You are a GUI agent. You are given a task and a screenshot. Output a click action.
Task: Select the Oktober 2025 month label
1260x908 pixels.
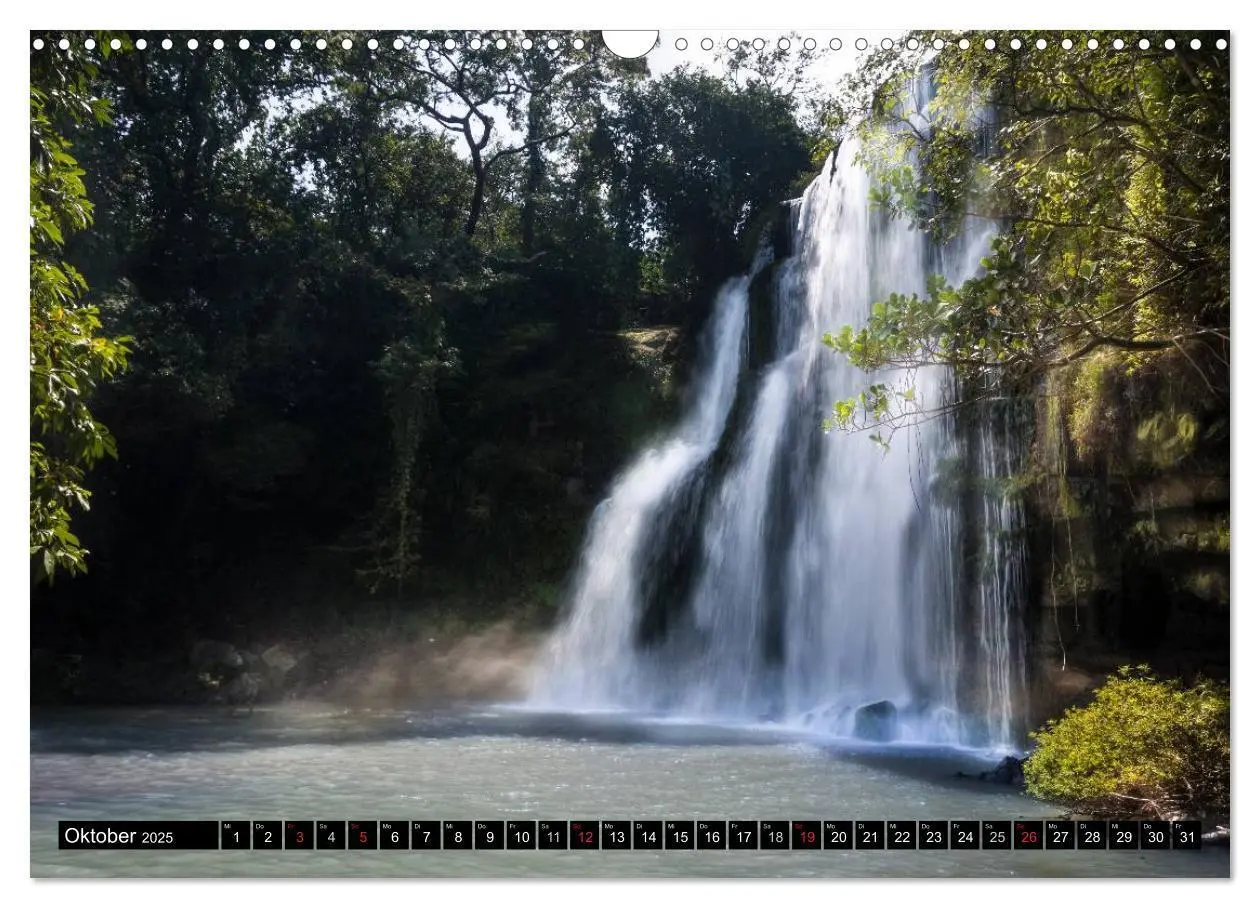click(x=138, y=836)
